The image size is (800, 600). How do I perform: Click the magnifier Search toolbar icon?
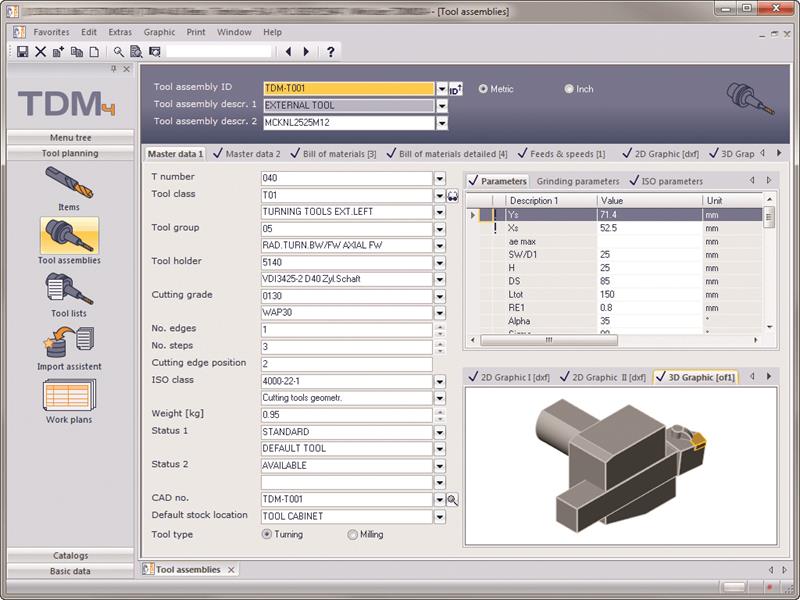point(118,52)
